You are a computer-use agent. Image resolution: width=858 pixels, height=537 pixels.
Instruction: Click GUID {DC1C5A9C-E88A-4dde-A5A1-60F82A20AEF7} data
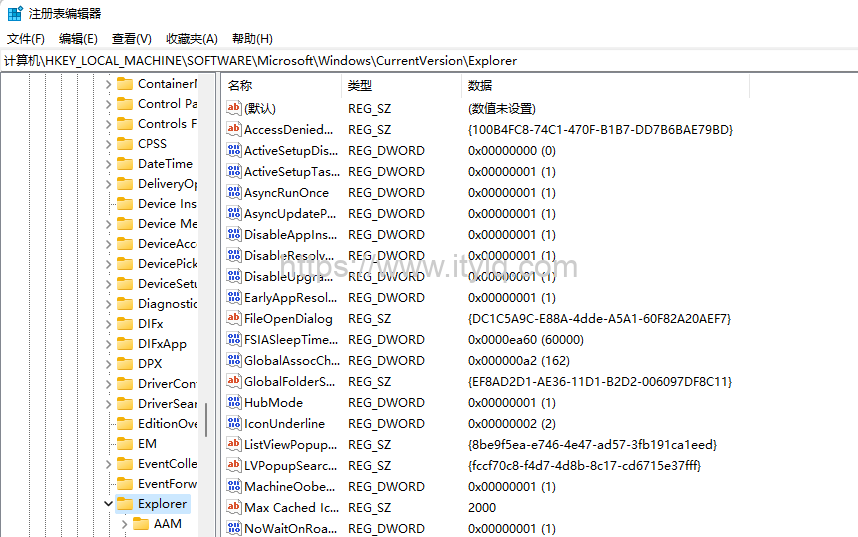(599, 319)
